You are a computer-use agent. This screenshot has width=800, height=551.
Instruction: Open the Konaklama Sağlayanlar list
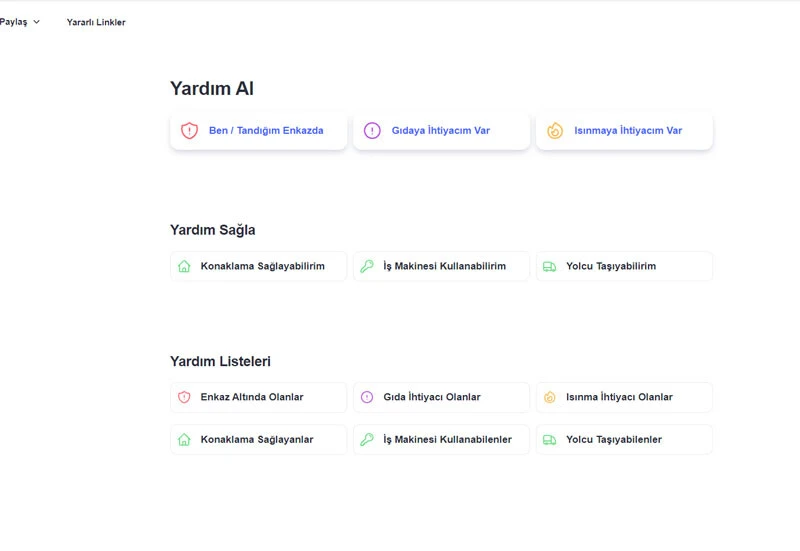coord(257,440)
